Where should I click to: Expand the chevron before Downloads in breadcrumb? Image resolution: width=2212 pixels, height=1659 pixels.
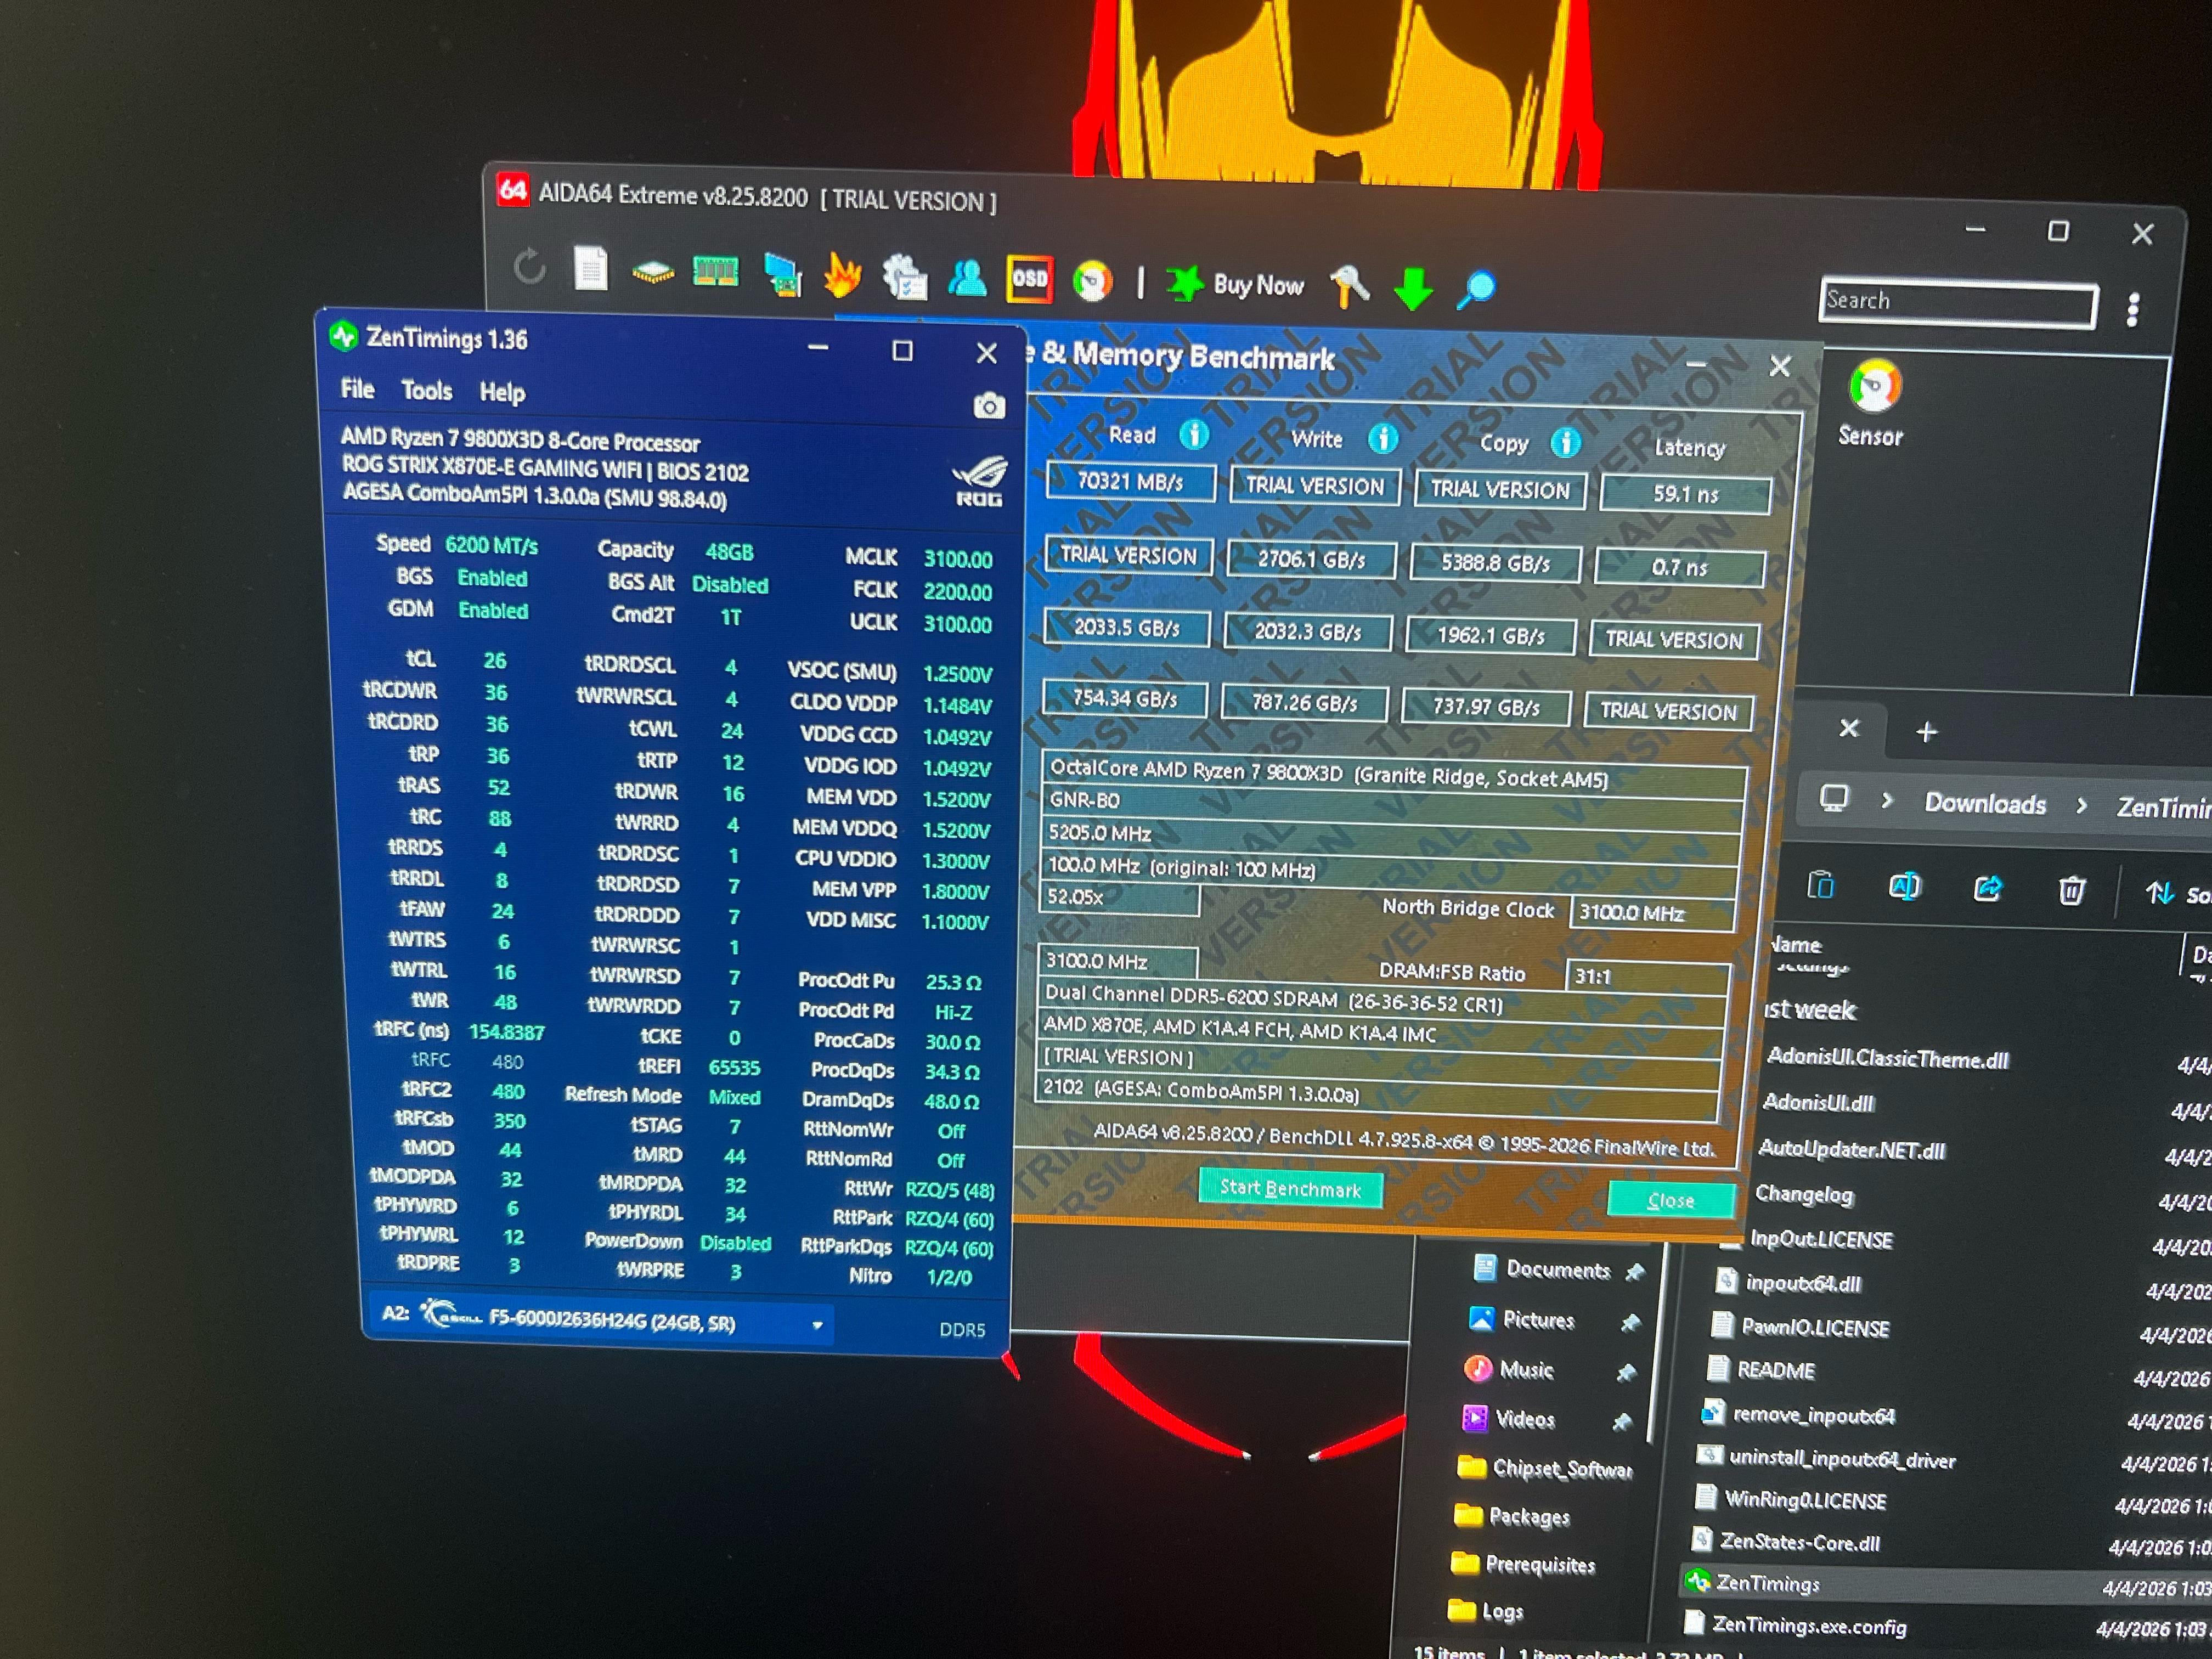click(x=1887, y=801)
